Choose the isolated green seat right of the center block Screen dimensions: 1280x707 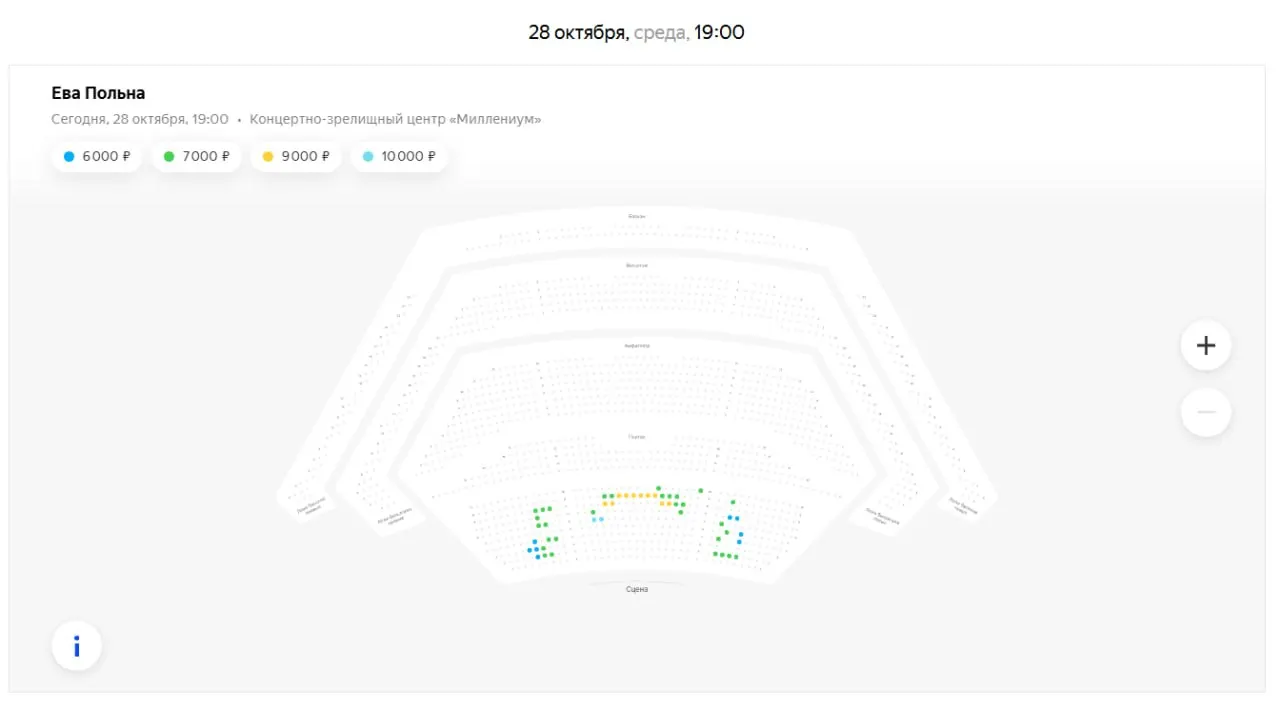701,491
